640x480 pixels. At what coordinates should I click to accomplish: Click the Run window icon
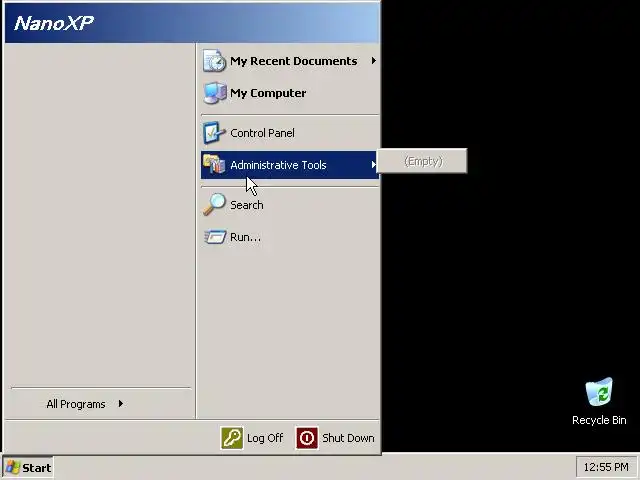click(215, 237)
